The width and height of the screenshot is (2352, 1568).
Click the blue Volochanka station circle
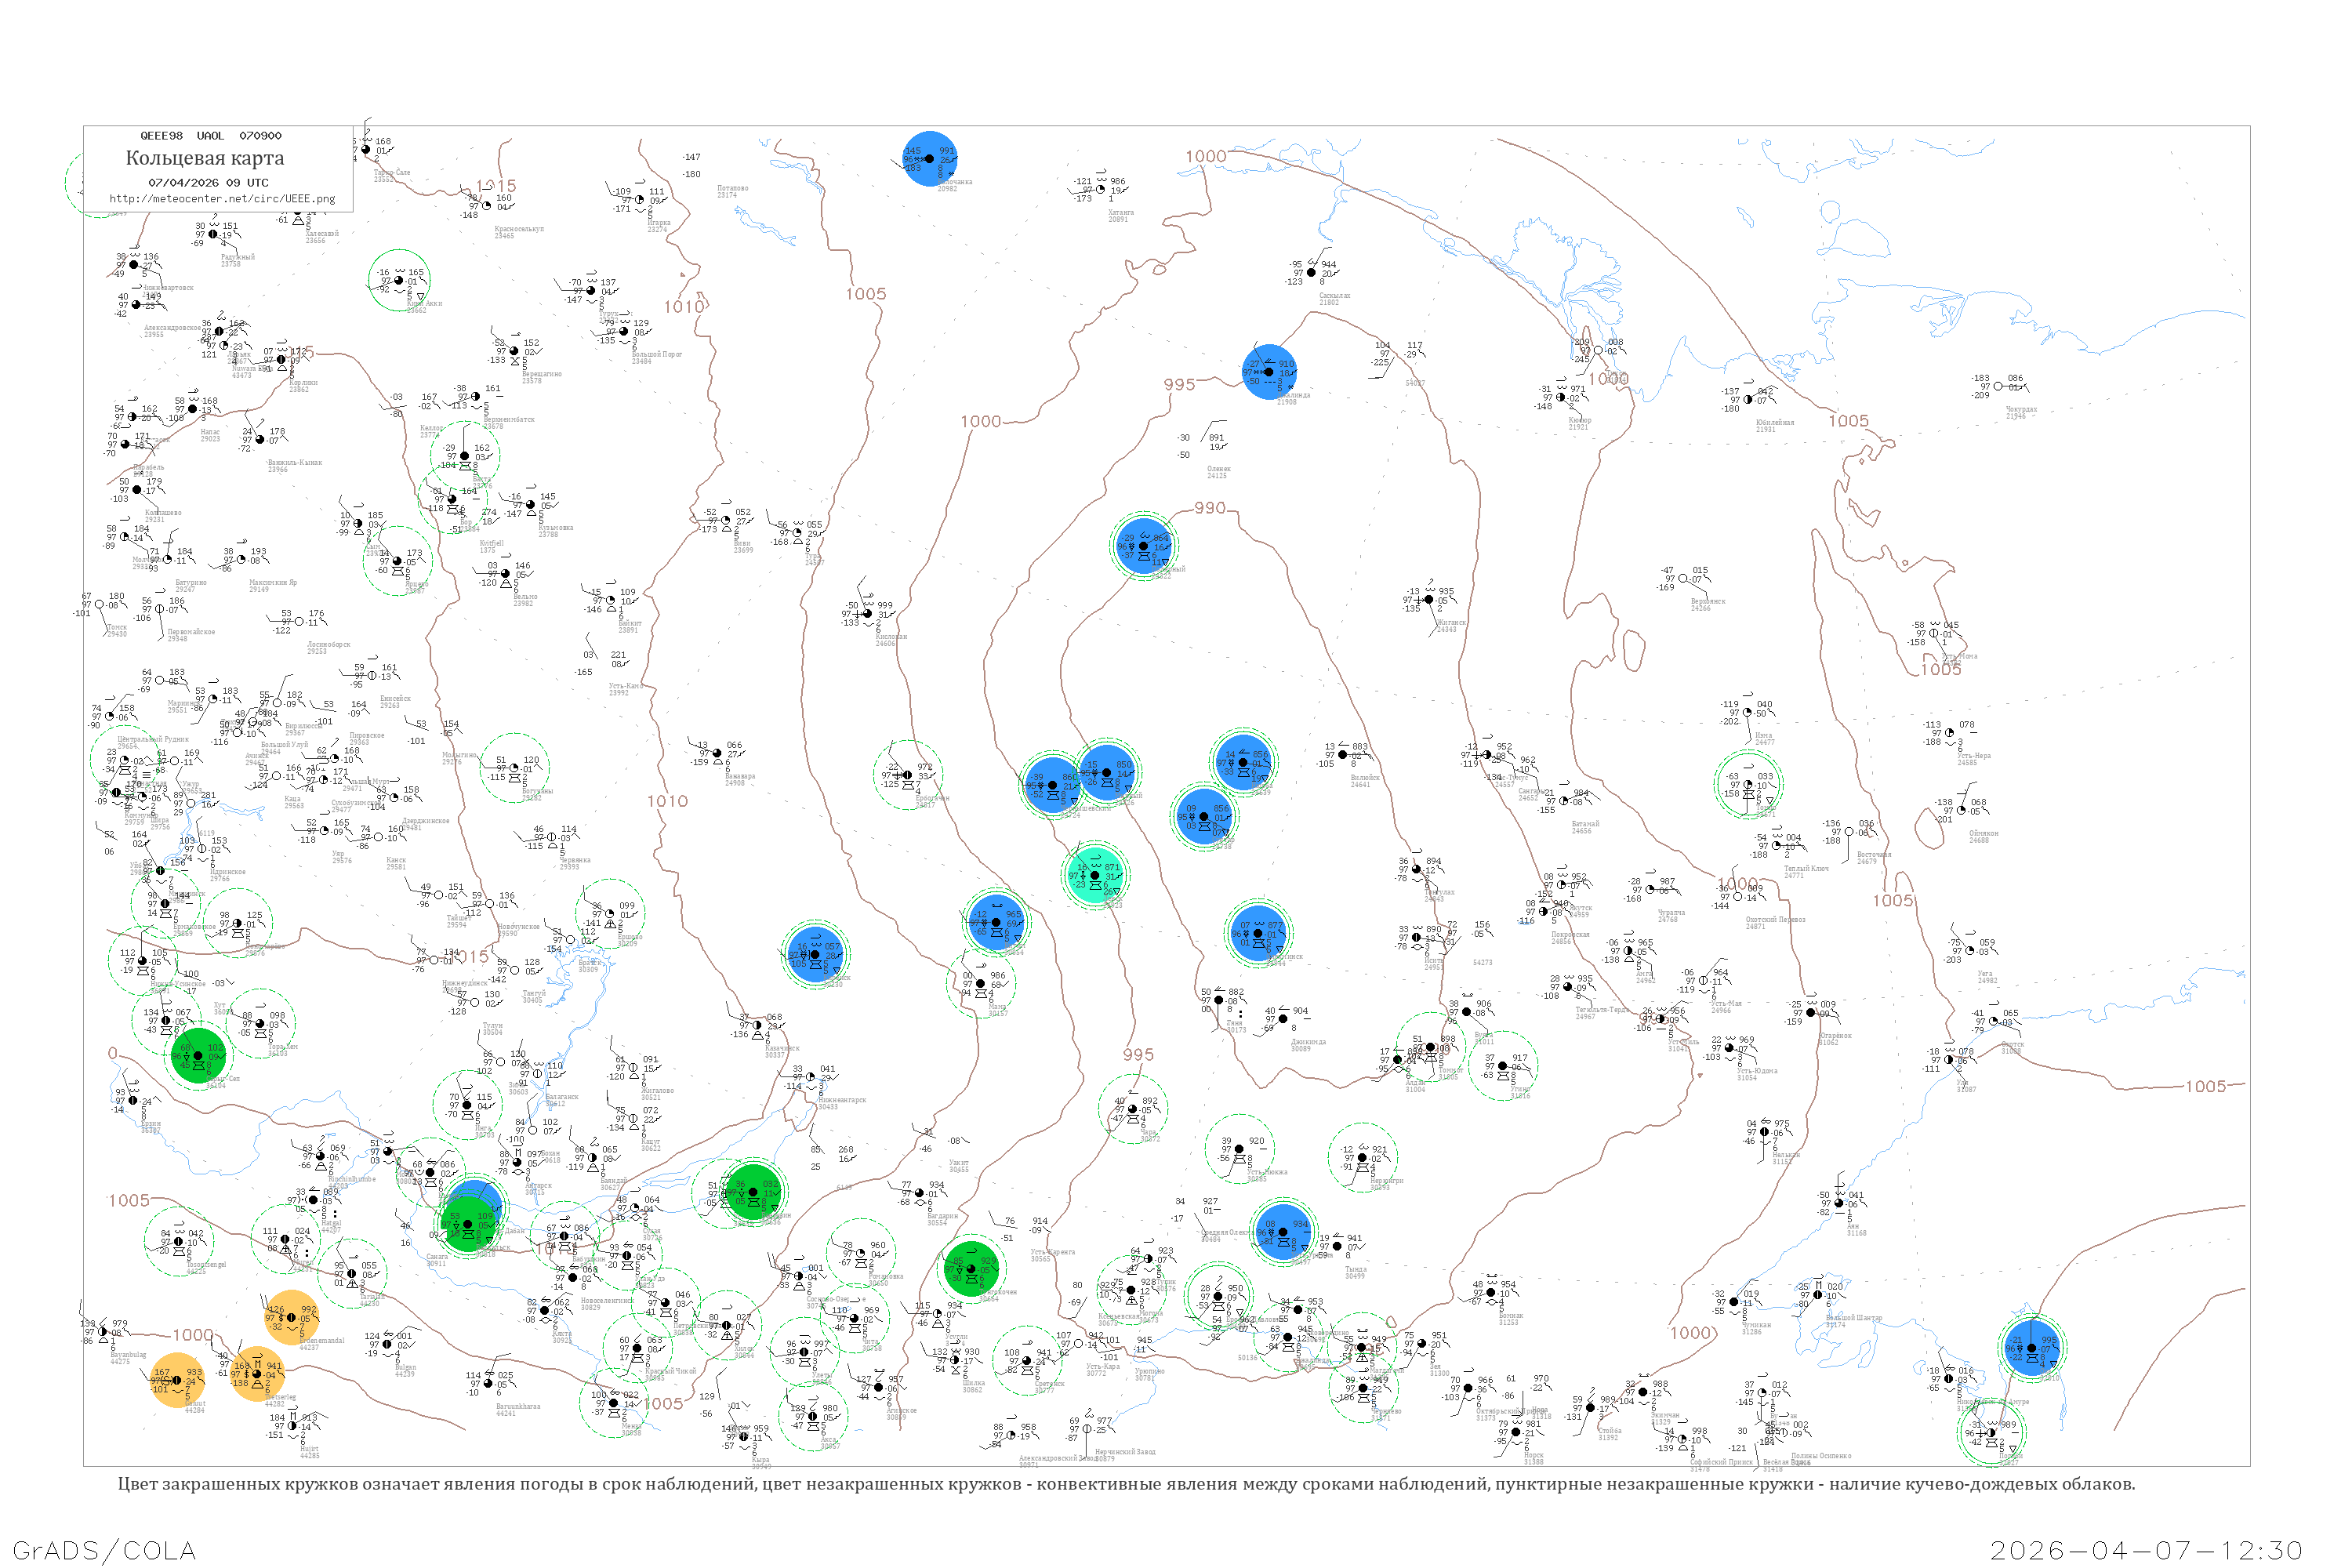[x=930, y=158]
